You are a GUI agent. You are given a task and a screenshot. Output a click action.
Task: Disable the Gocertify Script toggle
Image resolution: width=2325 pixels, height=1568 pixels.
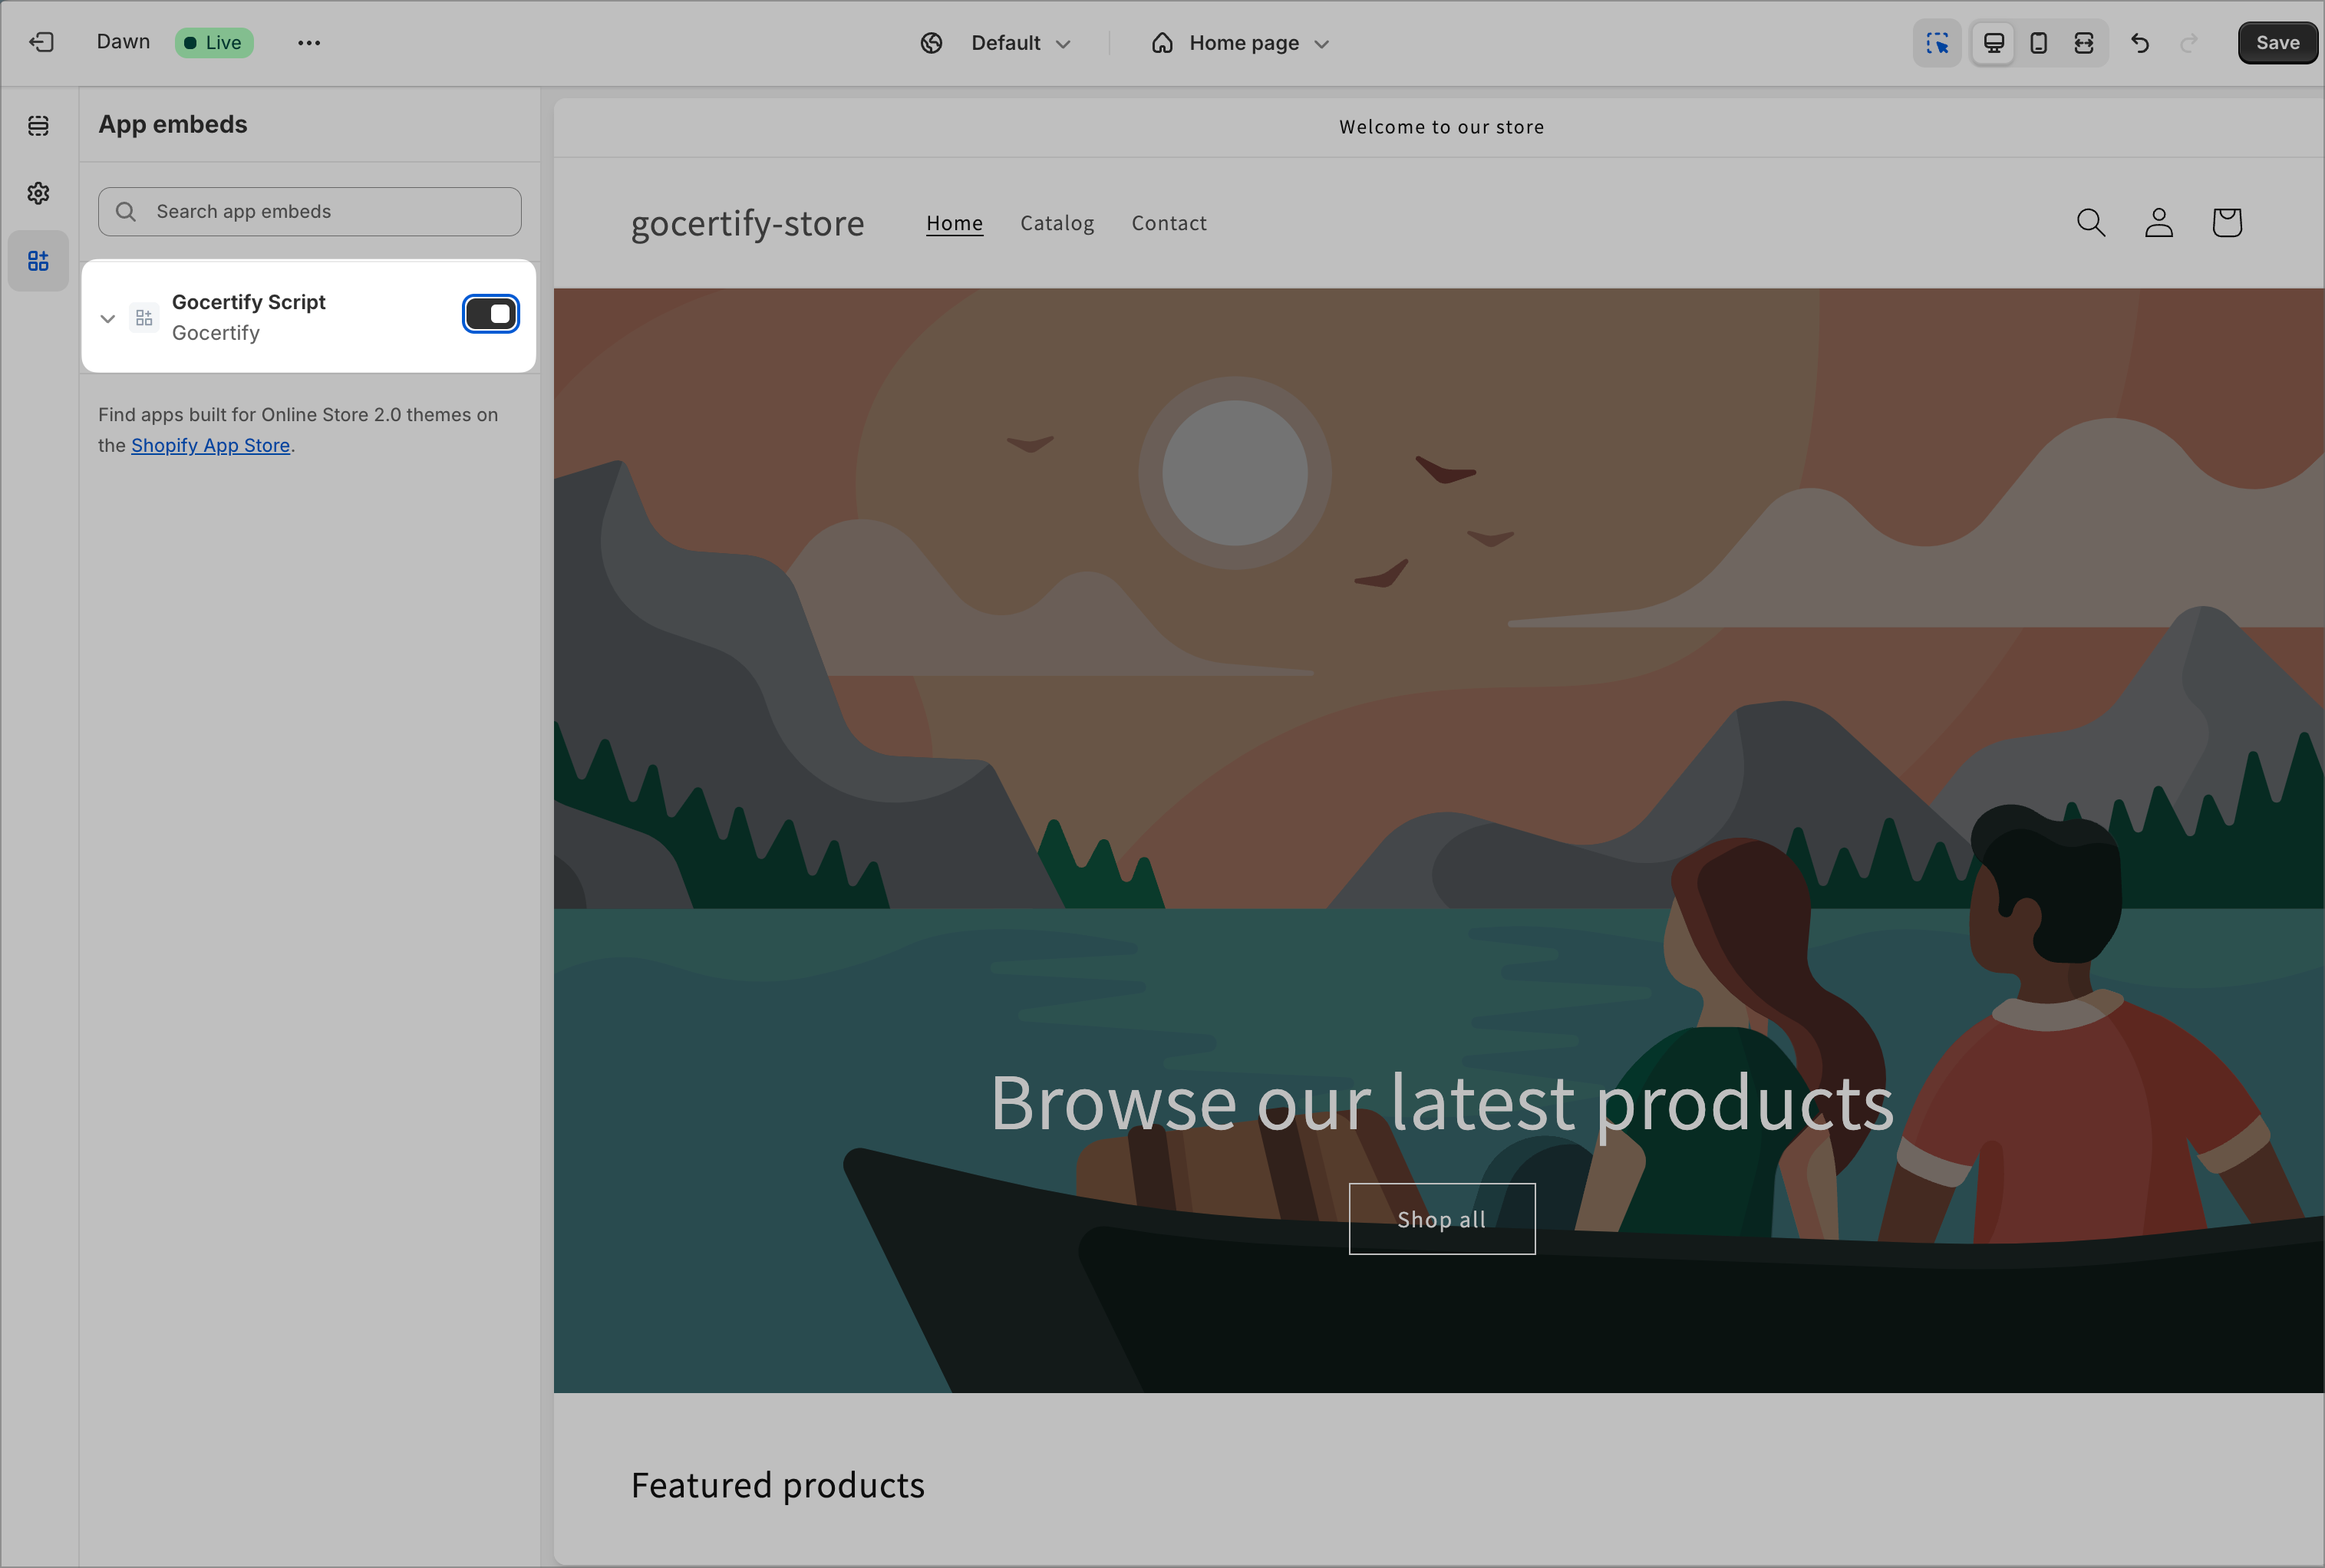(490, 314)
